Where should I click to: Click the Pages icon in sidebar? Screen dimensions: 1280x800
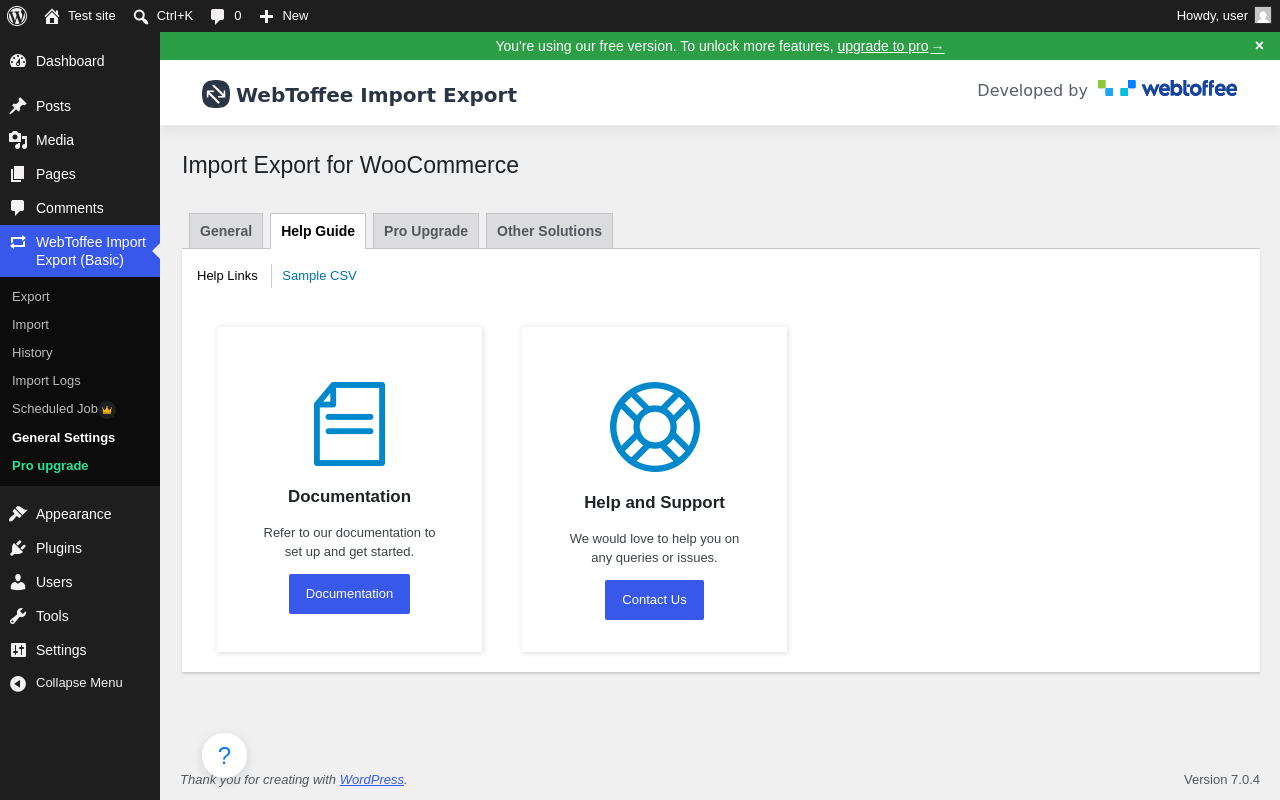(18, 174)
